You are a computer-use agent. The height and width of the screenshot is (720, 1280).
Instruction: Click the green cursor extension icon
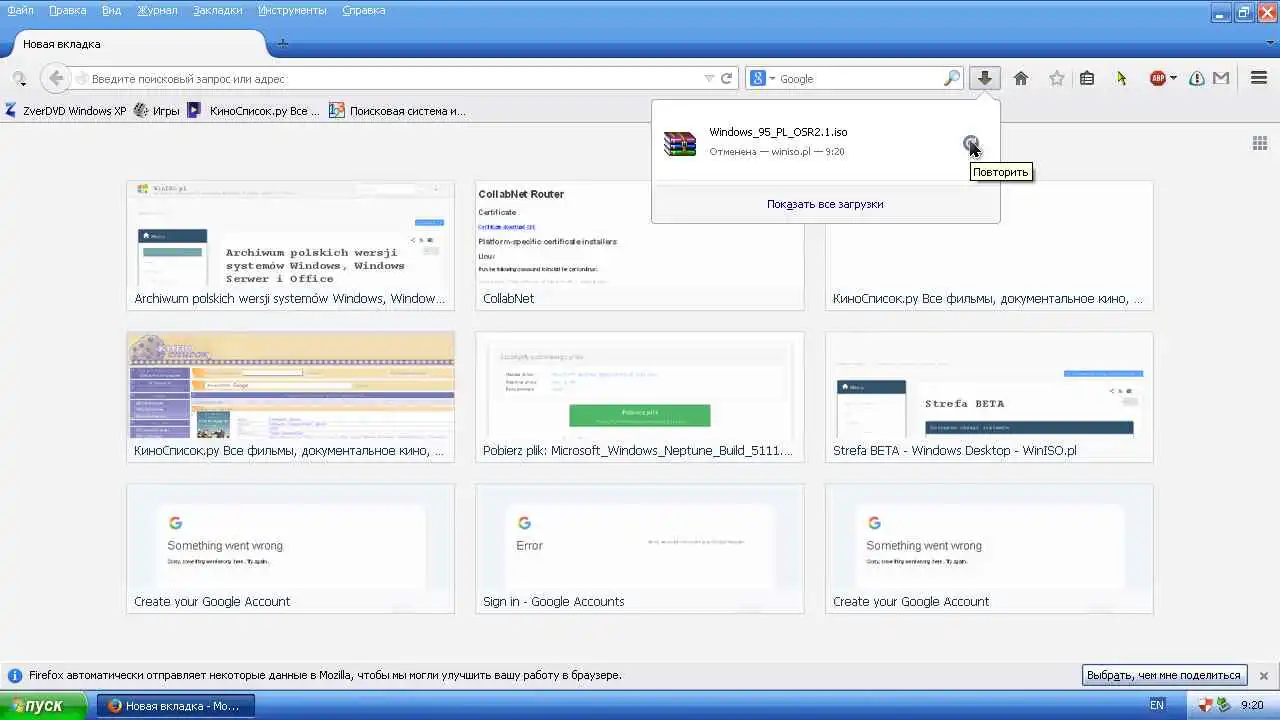(x=1121, y=78)
